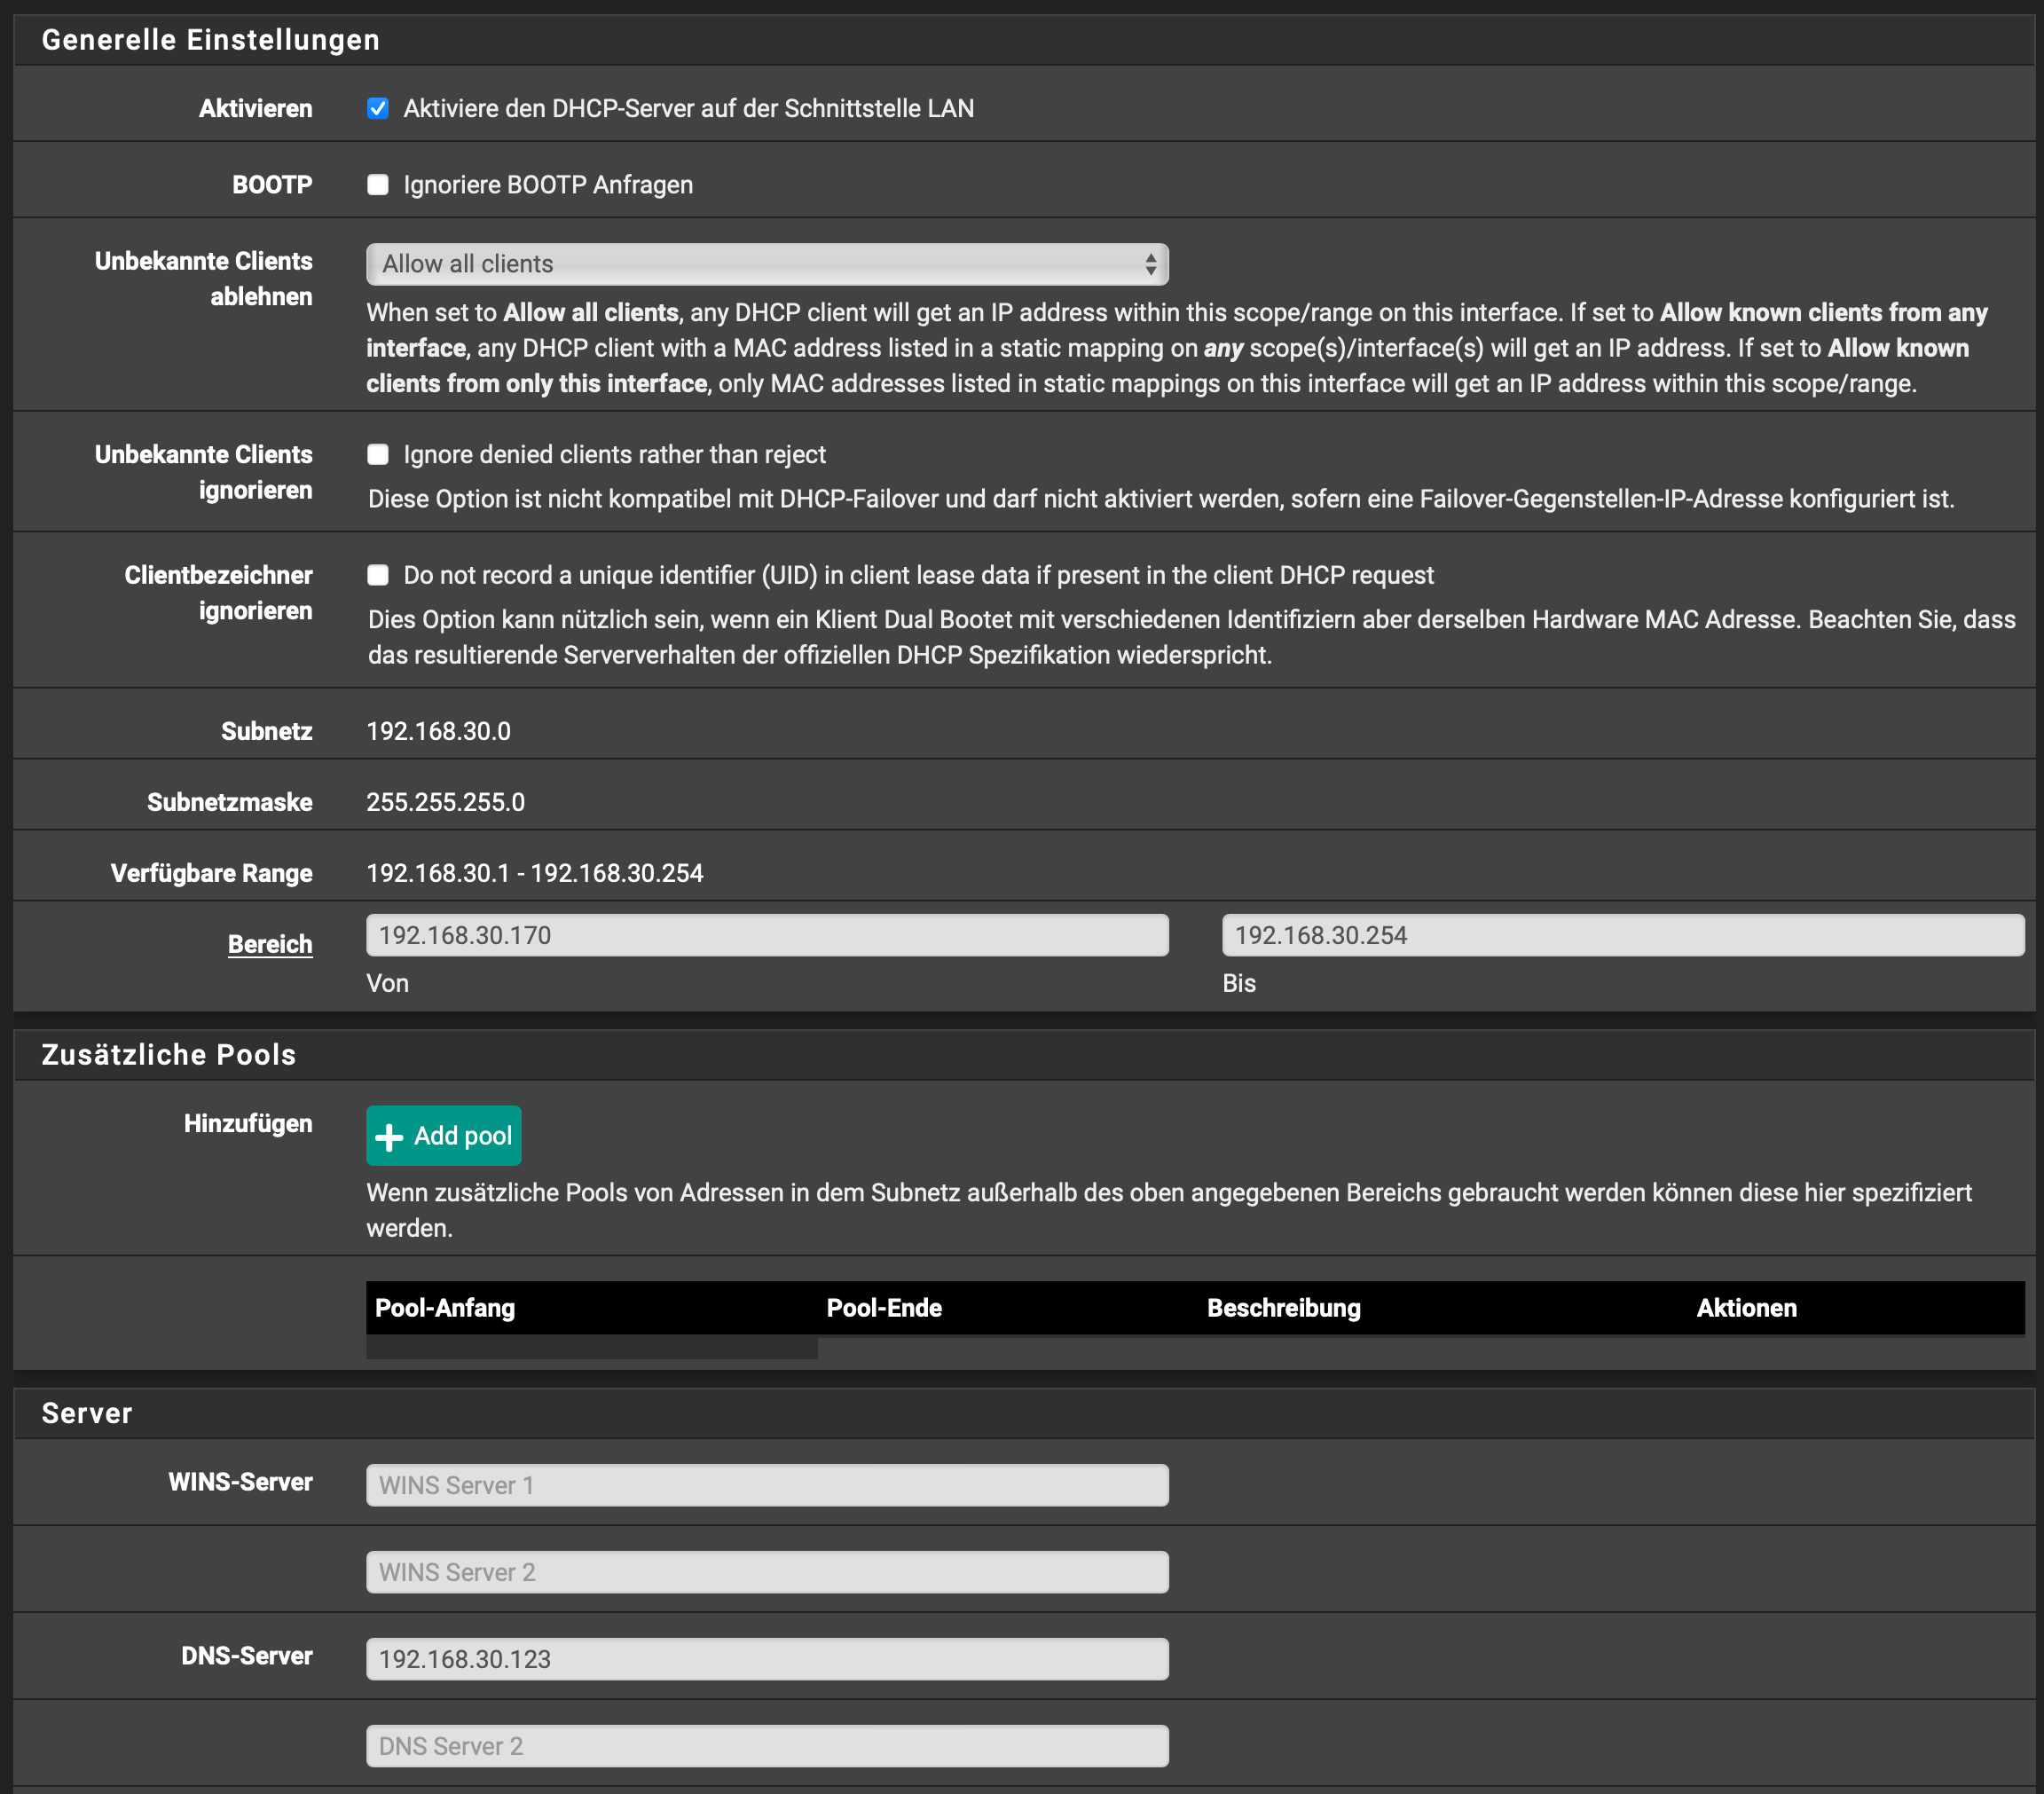Focus the WINS Server 2 field
This screenshot has height=1794, width=2044.
pyautogui.click(x=767, y=1572)
